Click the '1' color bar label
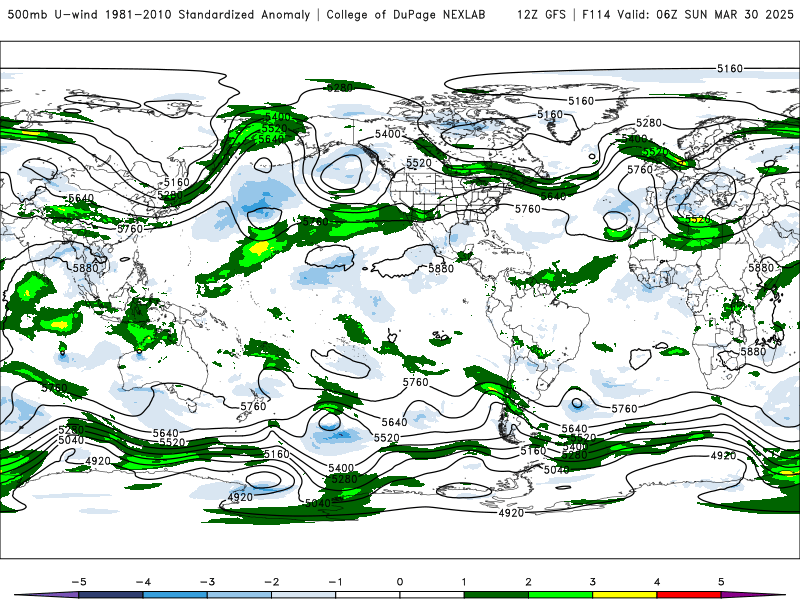 [x=464, y=582]
